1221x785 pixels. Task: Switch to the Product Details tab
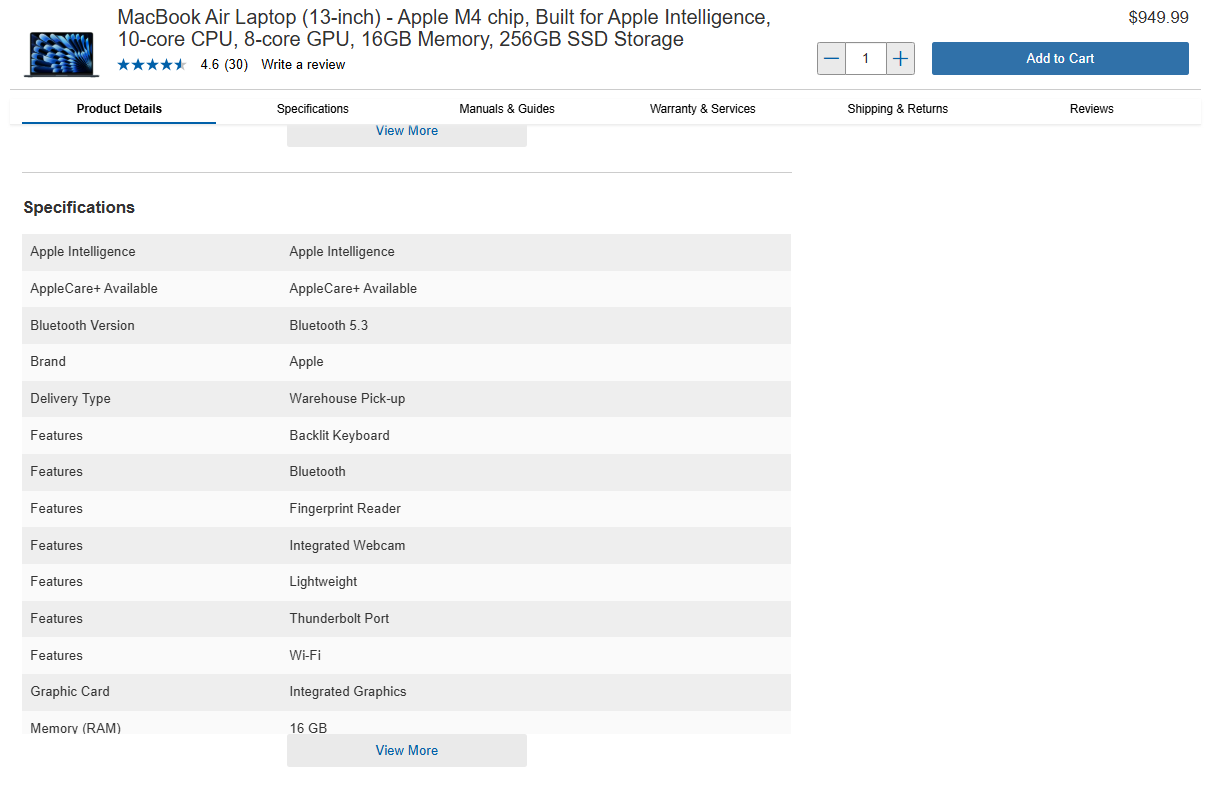click(119, 109)
